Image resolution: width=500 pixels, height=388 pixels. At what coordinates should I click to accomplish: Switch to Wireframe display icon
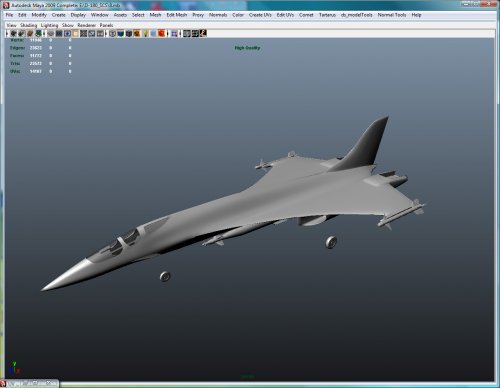(113, 33)
